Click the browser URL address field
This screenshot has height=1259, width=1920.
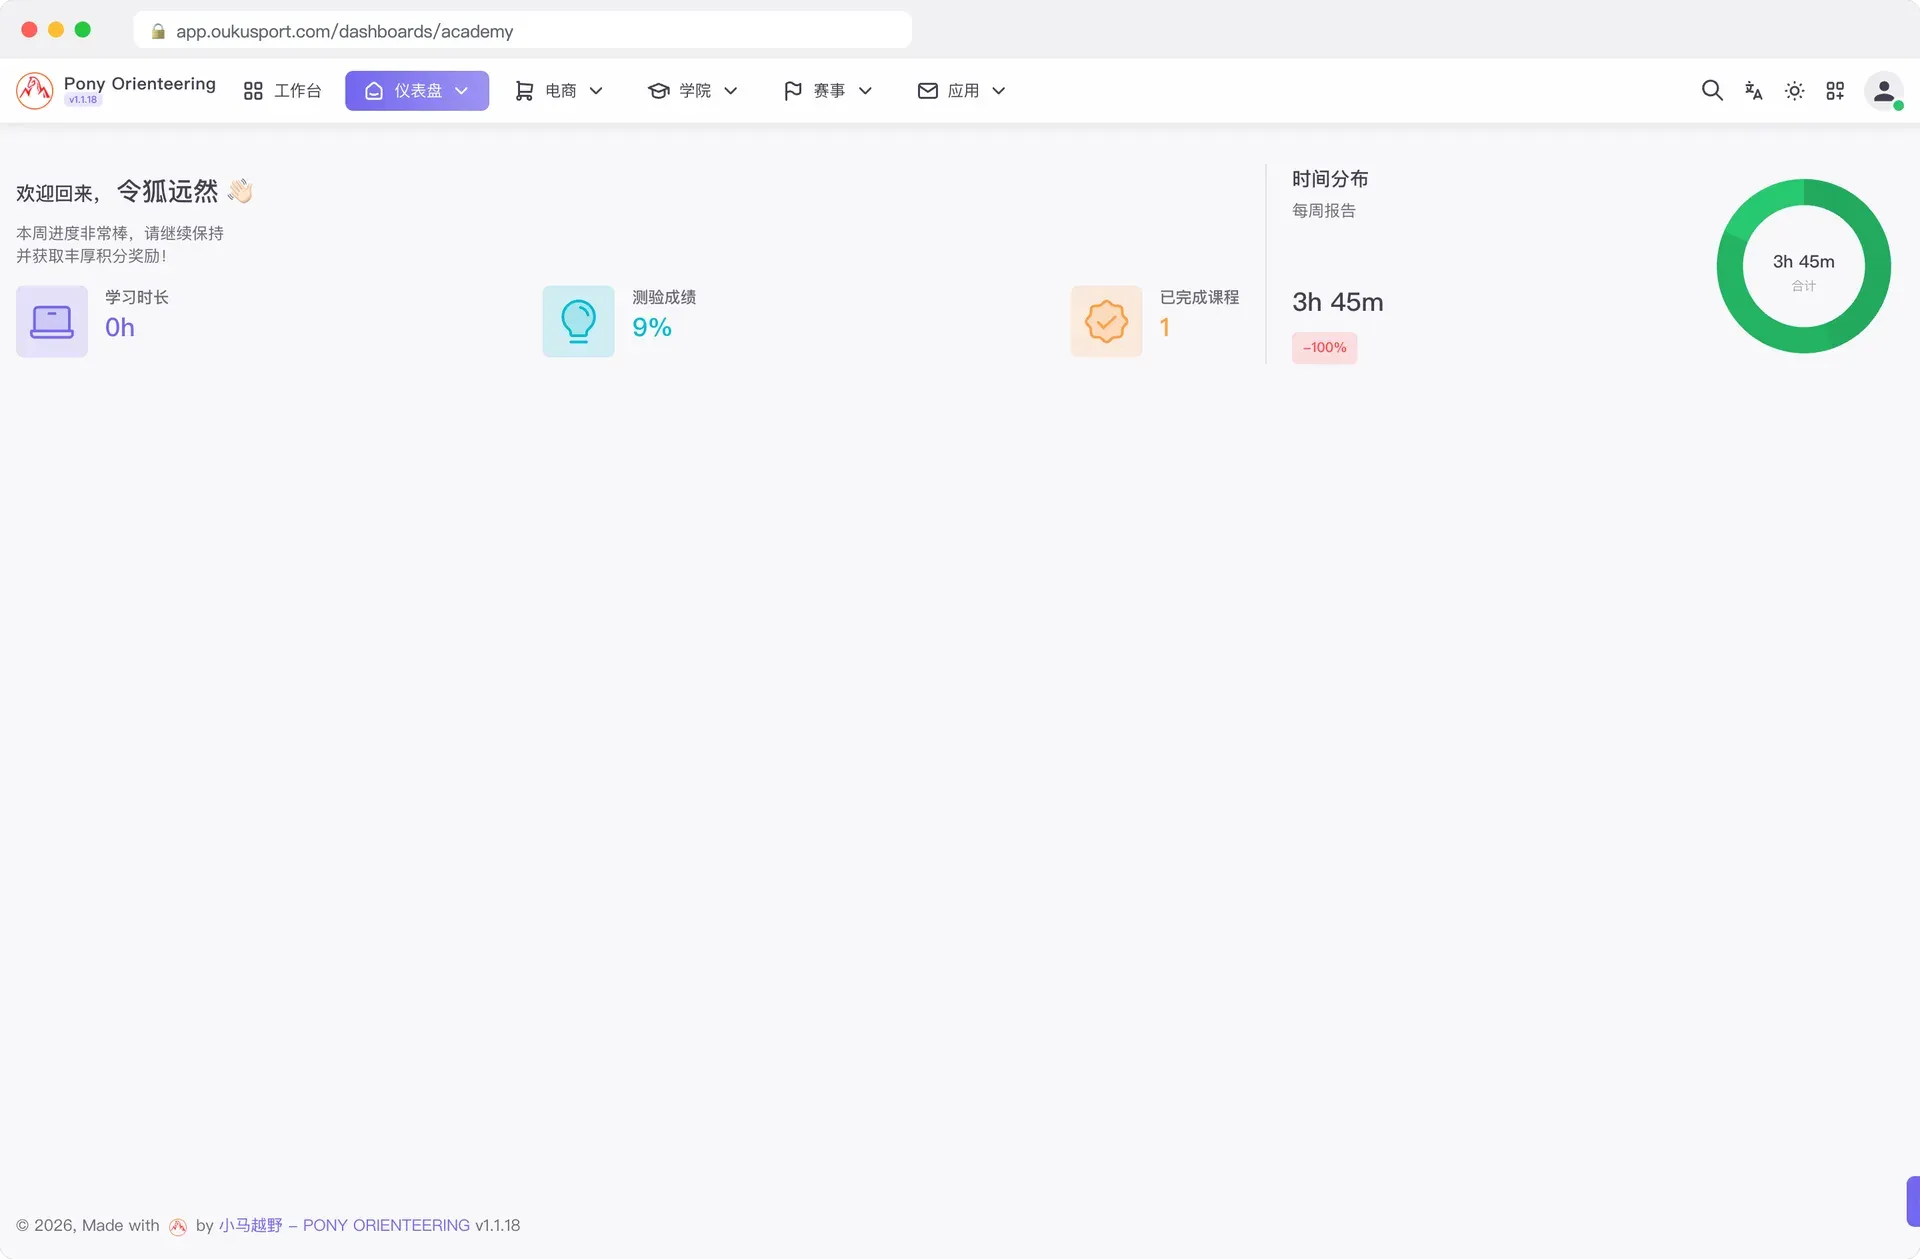[522, 31]
